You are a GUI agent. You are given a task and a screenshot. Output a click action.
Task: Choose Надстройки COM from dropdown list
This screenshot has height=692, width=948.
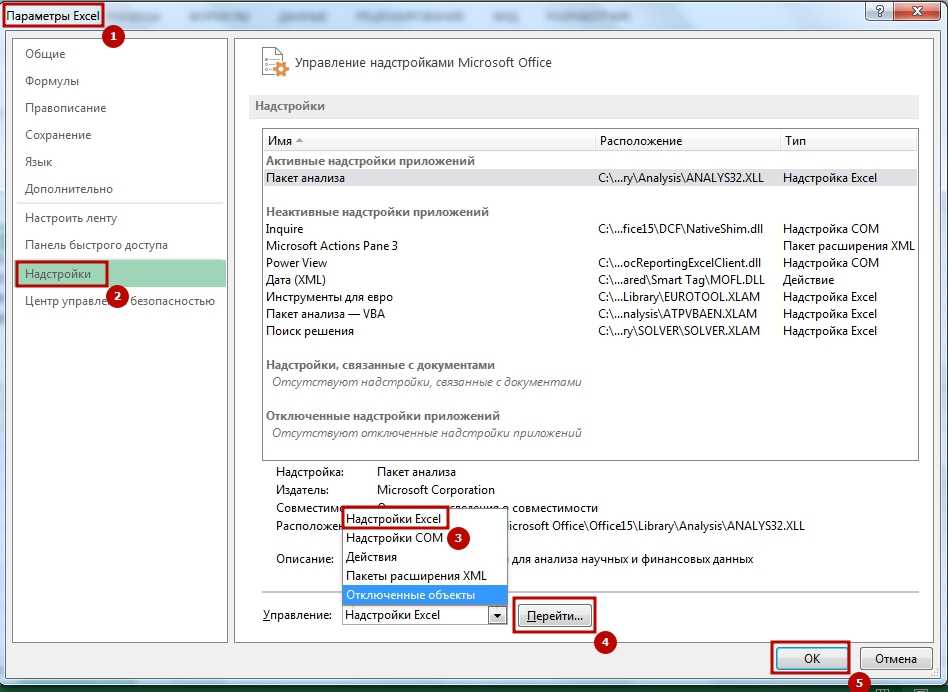394,538
